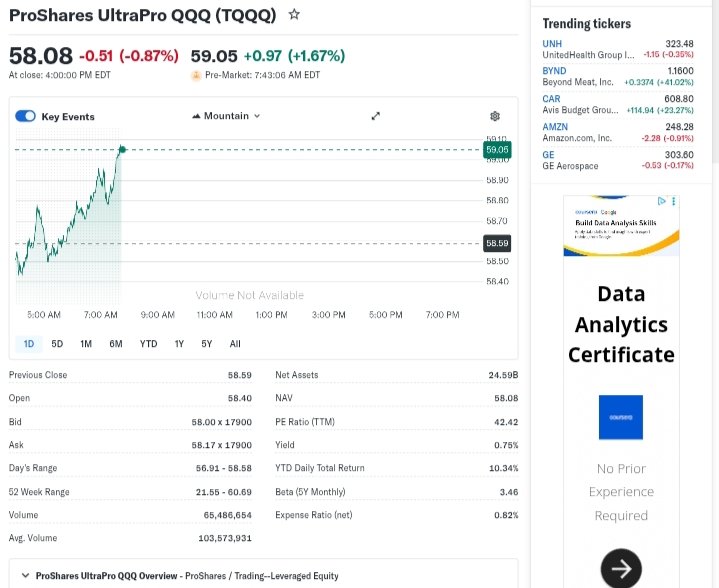Open UNH trending ticker
Screen dimensions: 719x588
(552, 44)
